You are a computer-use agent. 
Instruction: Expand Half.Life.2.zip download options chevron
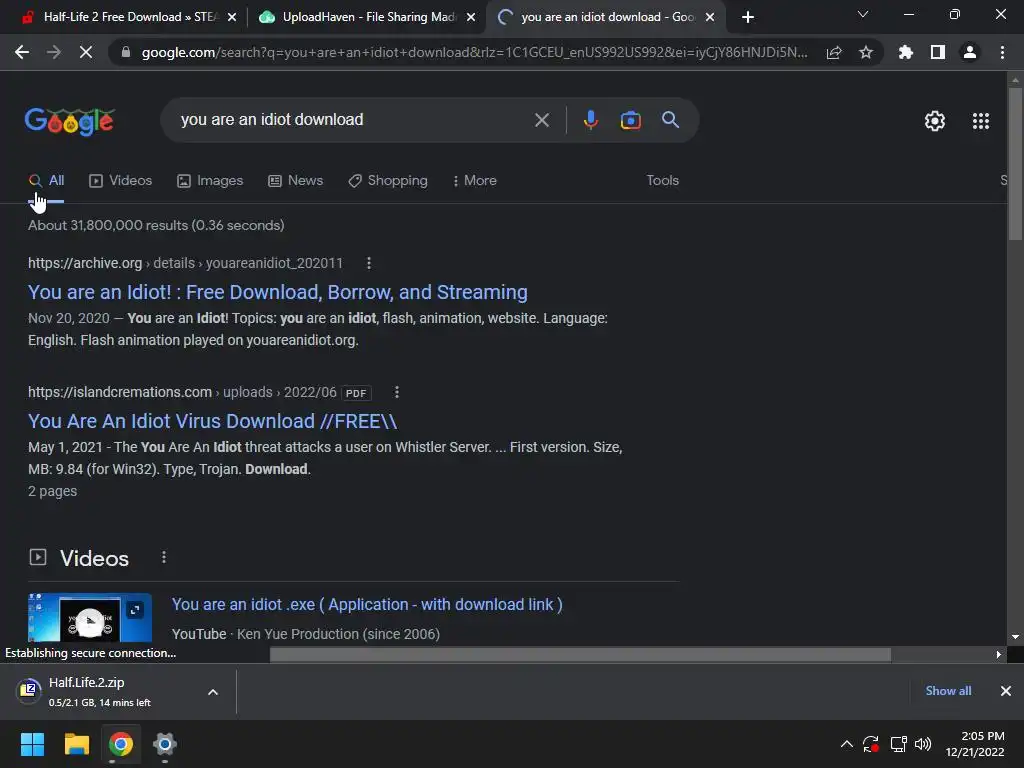[213, 692]
